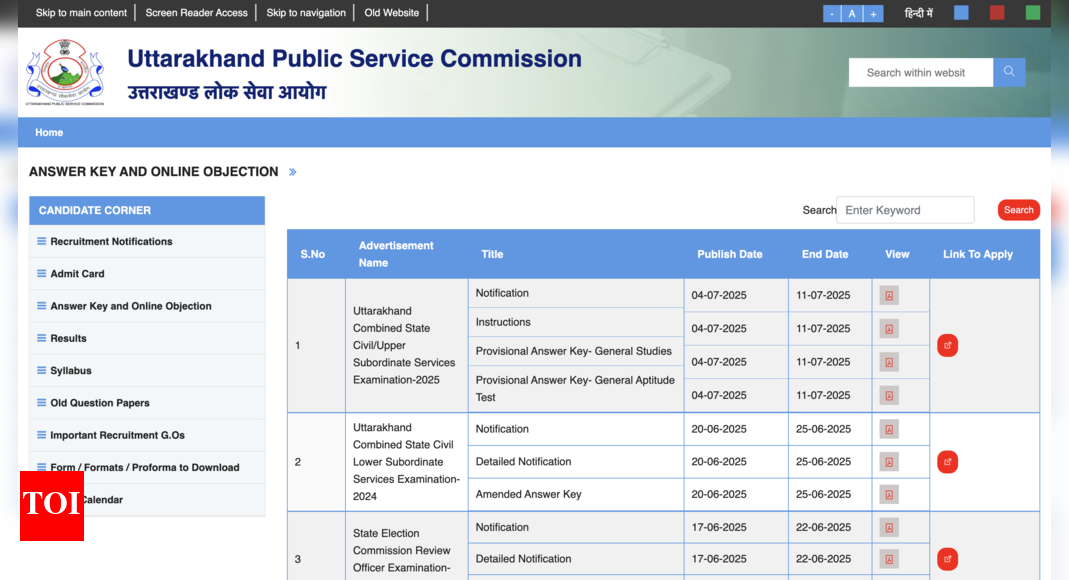Open PDF icon for Instructions row
The width and height of the screenshot is (1069, 580).
click(889, 329)
